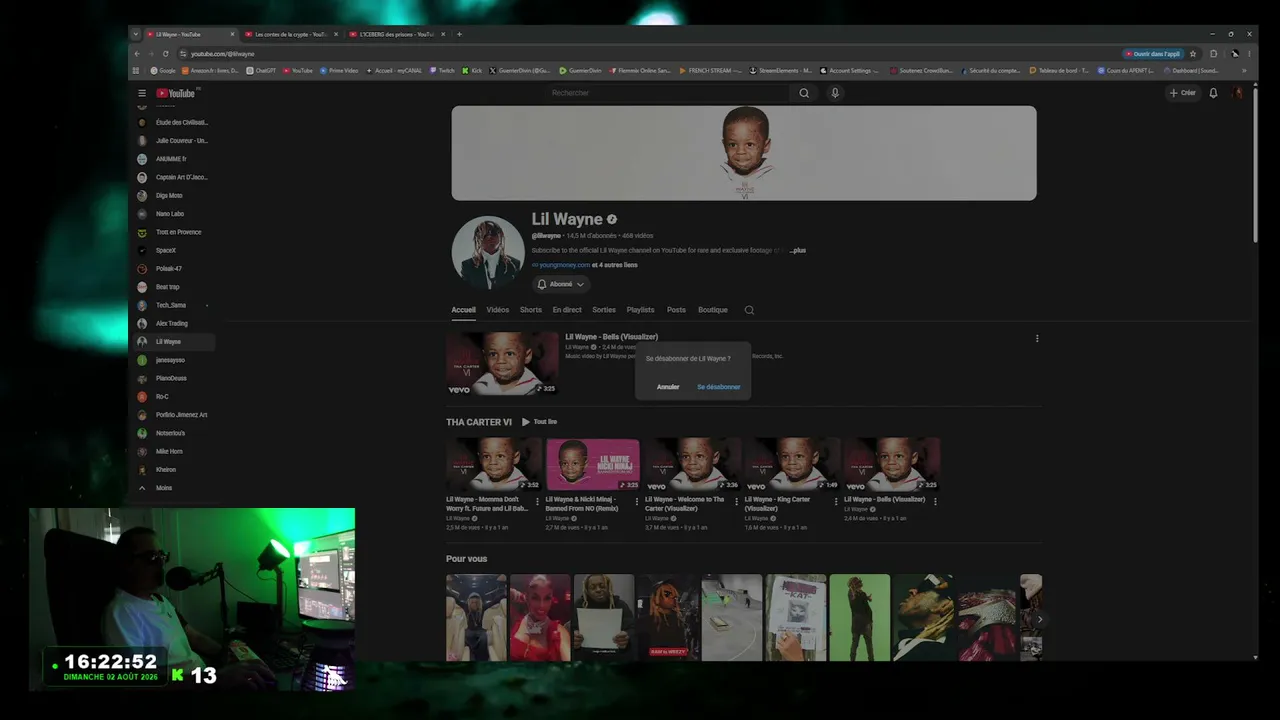The height and width of the screenshot is (720, 1280).
Task: Confirm with Se désabonner
Action: pos(719,387)
